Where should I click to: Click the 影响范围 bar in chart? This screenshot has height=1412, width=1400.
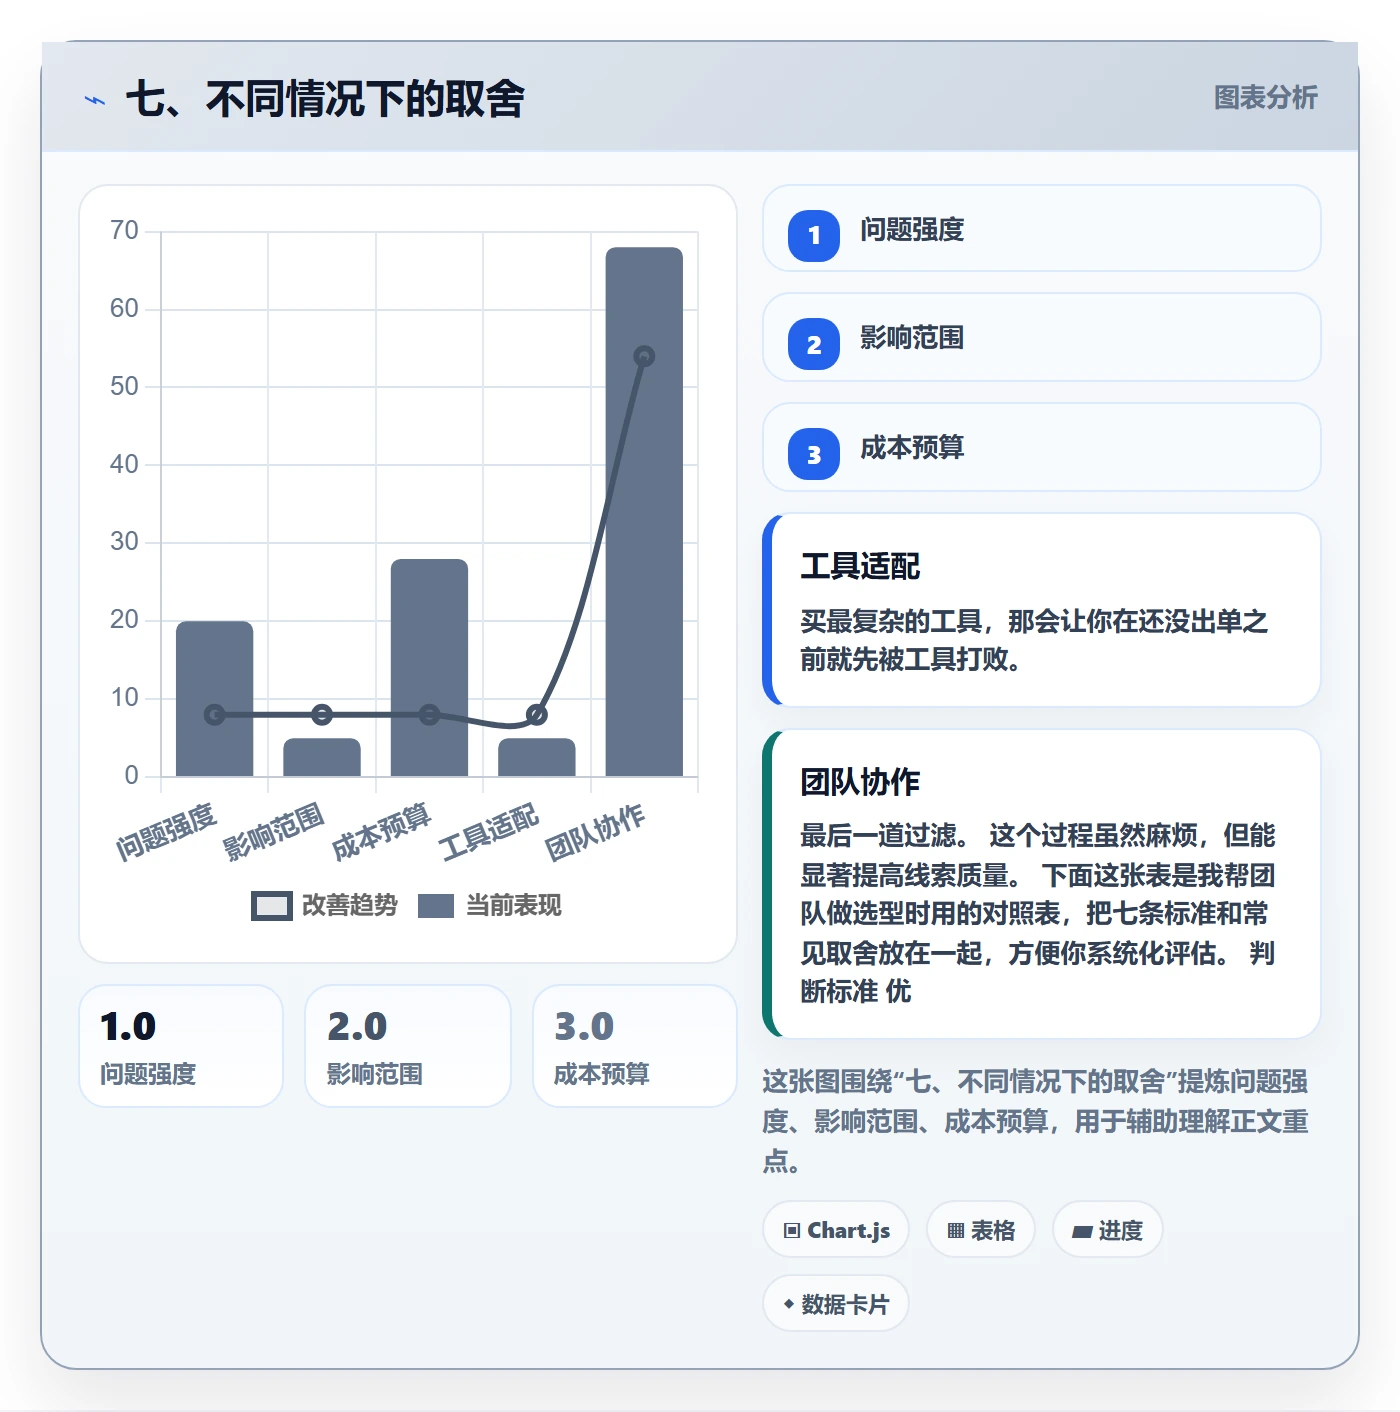point(322,757)
